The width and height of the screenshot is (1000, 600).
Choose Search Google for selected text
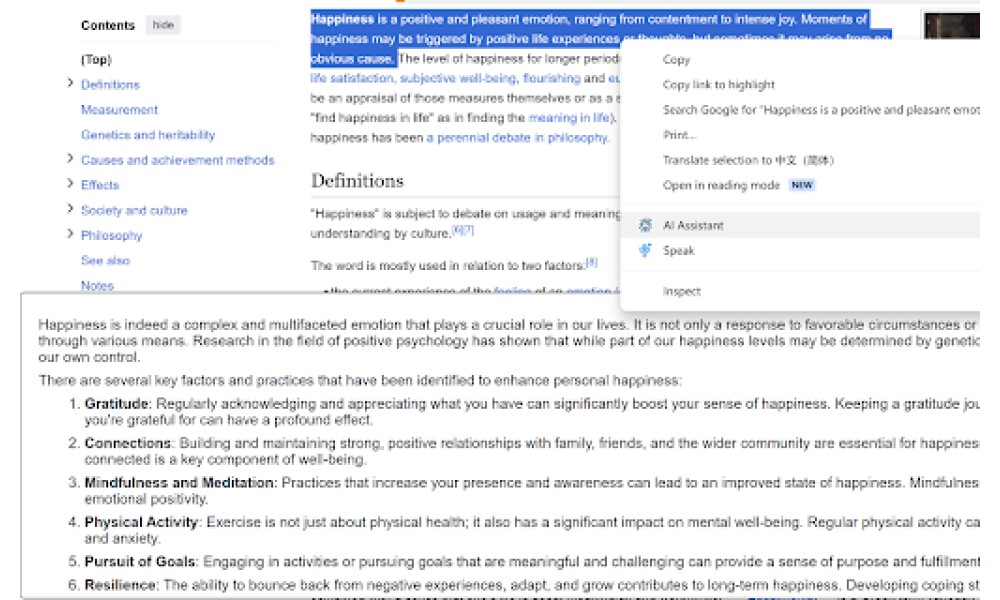pos(821,110)
